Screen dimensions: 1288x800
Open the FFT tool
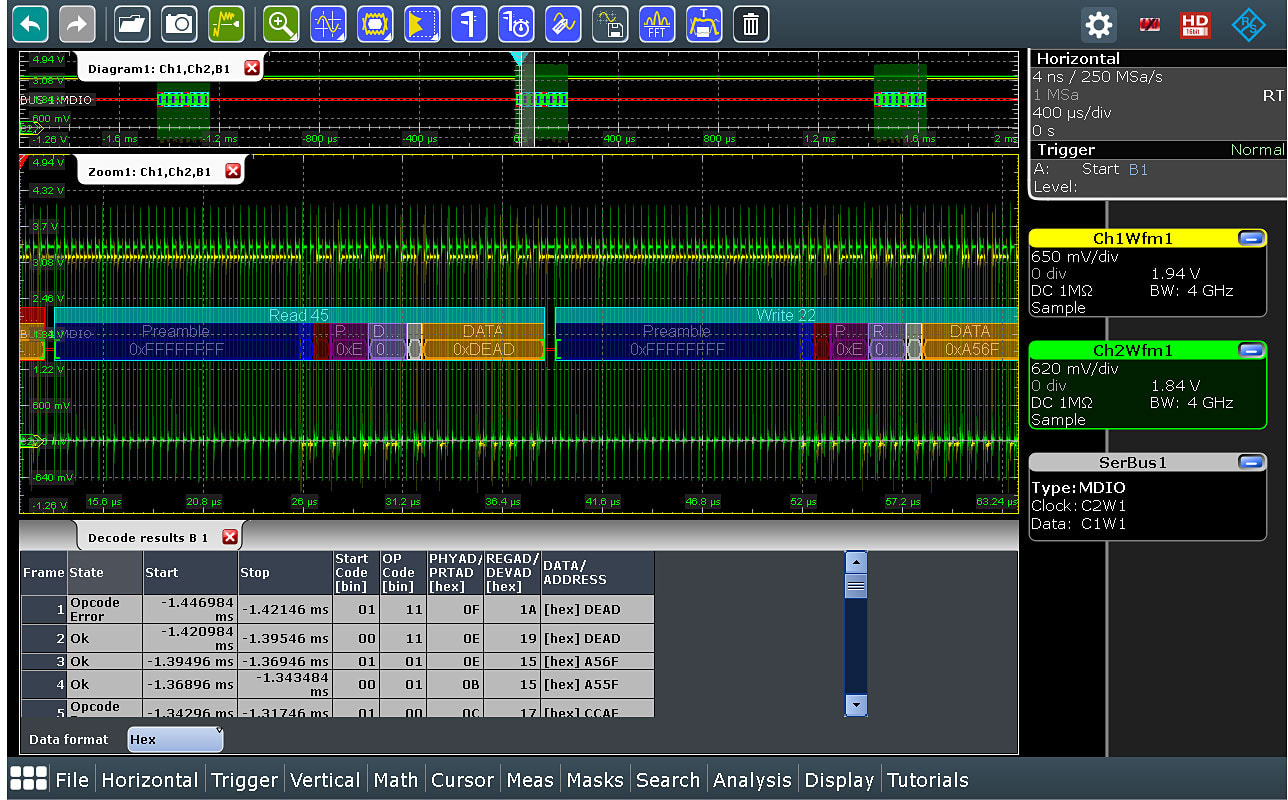coord(657,23)
